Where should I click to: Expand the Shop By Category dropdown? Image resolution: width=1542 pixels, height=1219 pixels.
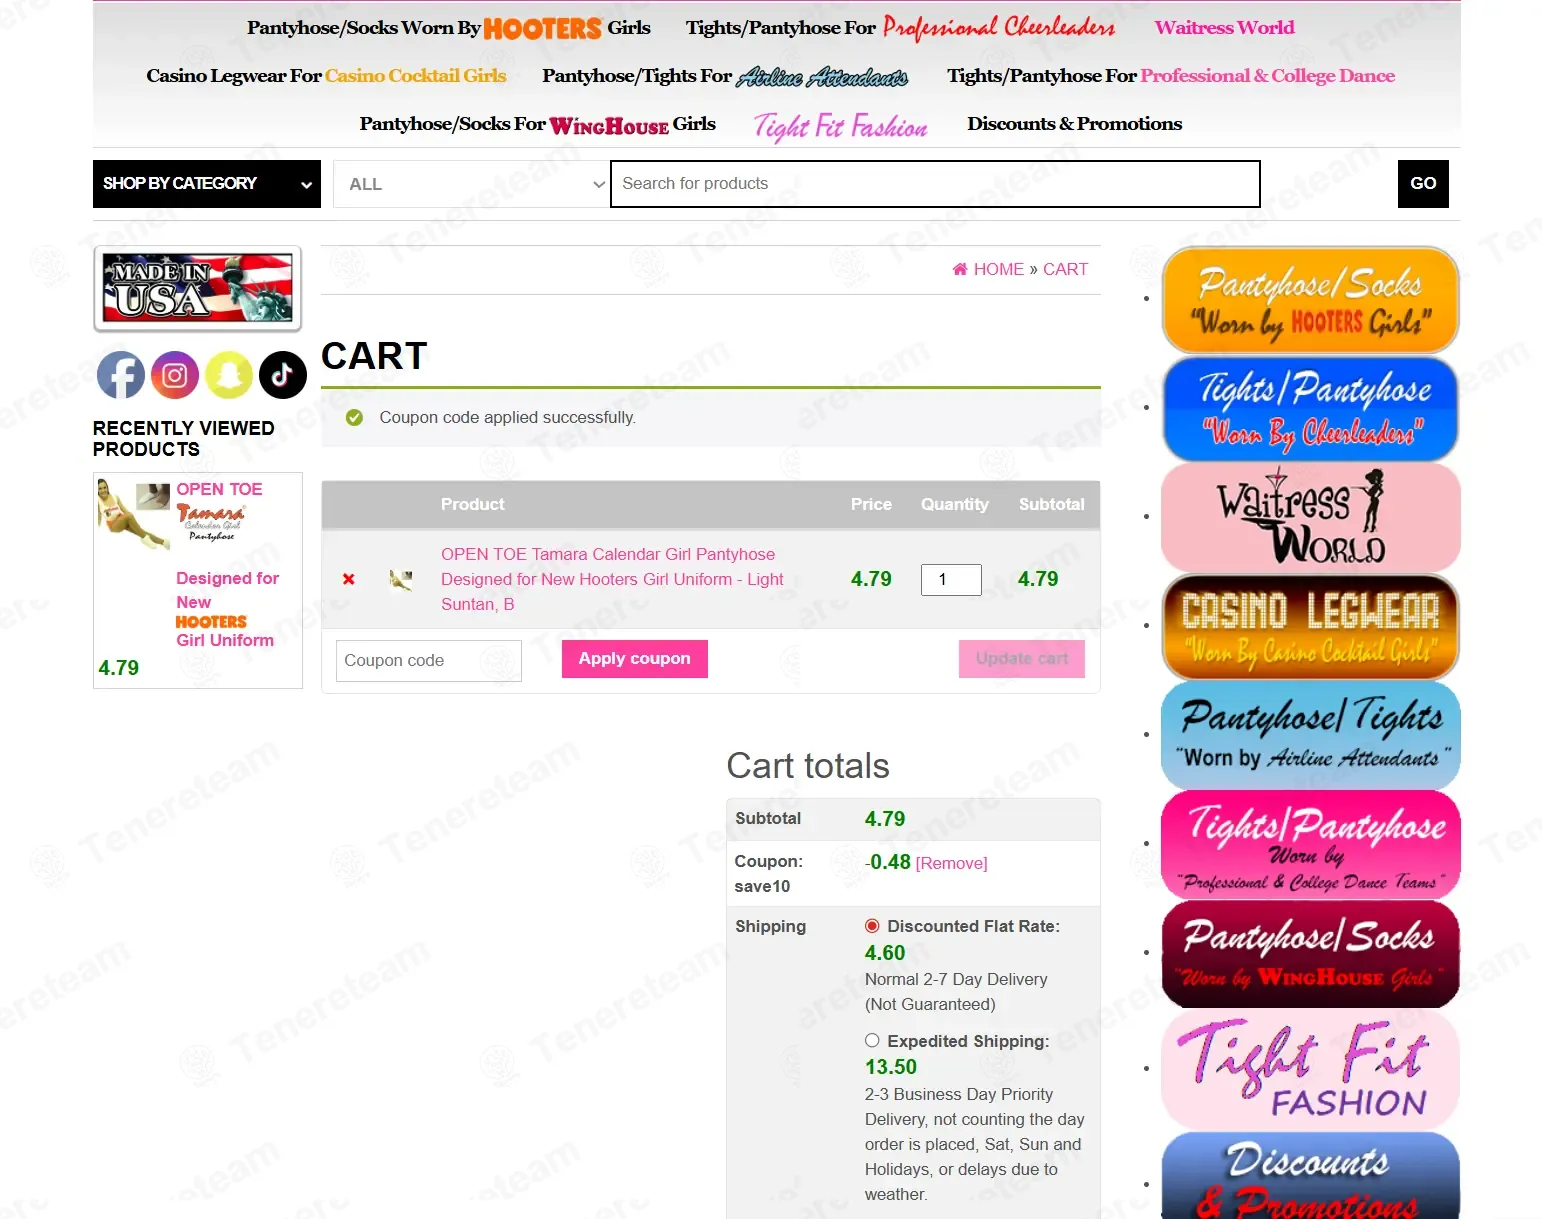coord(207,184)
